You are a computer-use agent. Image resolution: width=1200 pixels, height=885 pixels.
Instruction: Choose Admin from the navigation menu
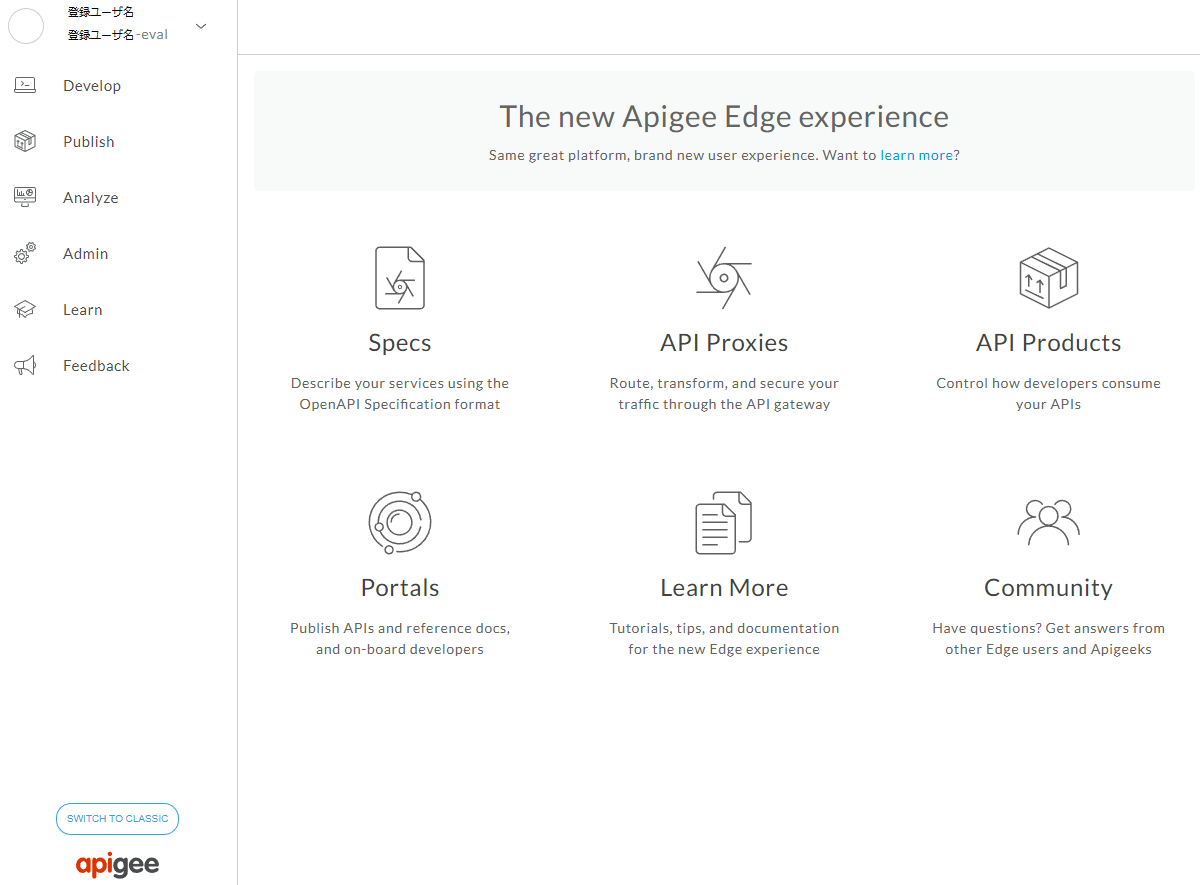(x=85, y=253)
